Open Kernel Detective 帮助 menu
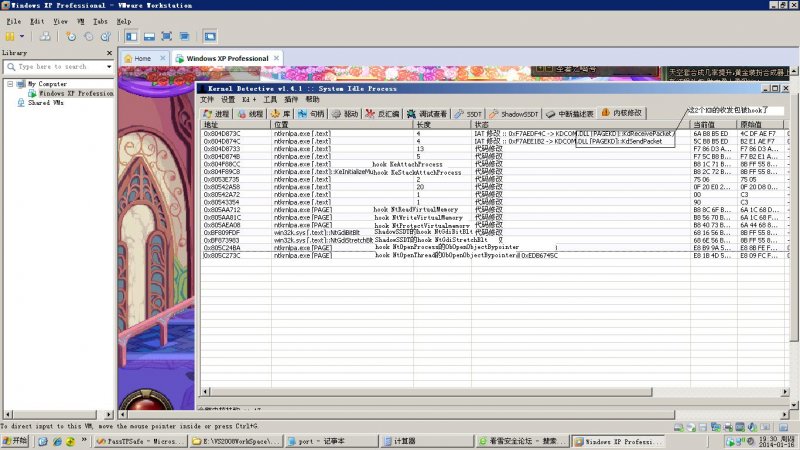The image size is (800, 450). [x=312, y=99]
